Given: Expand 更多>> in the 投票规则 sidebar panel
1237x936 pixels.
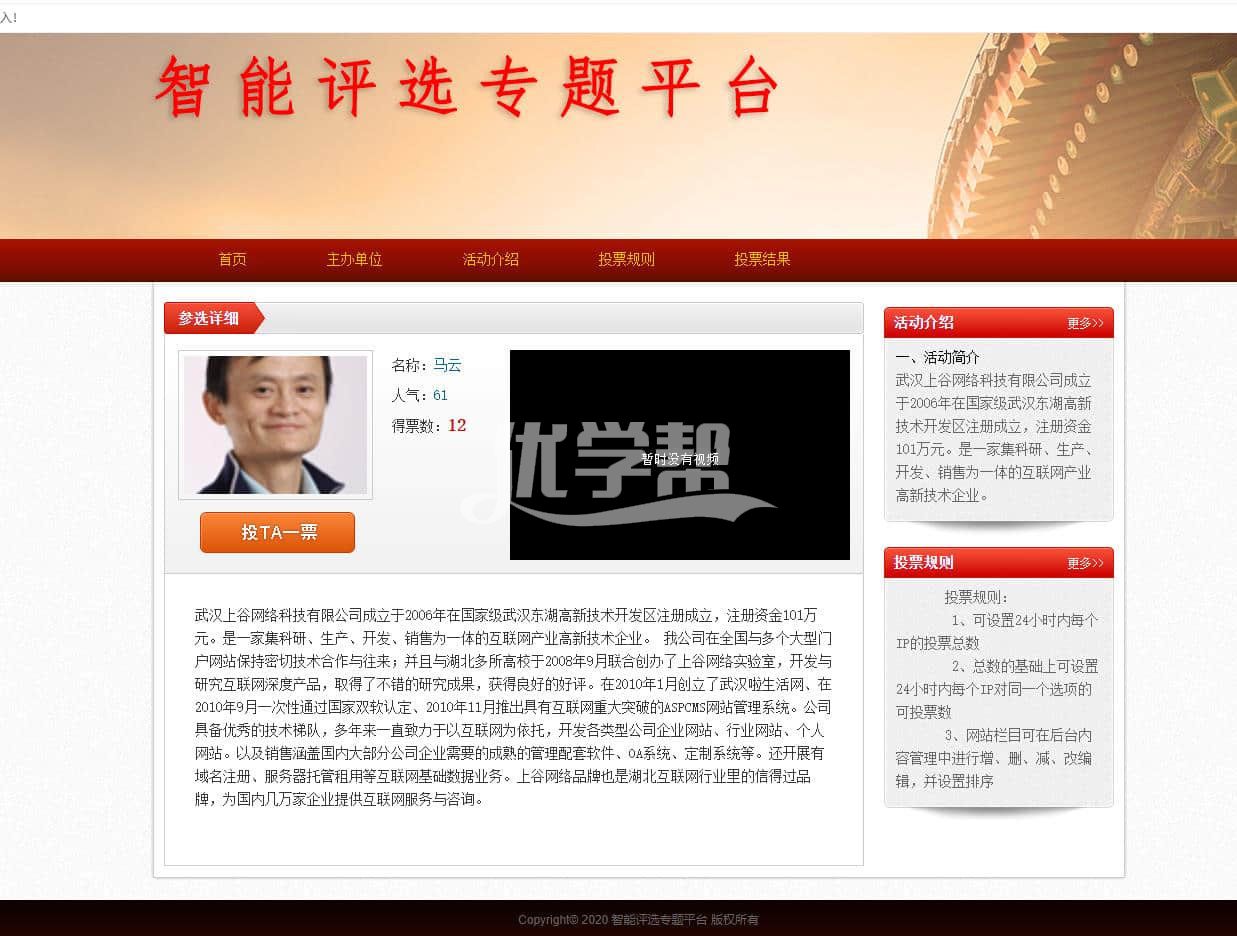Looking at the screenshot, I should point(1085,563).
